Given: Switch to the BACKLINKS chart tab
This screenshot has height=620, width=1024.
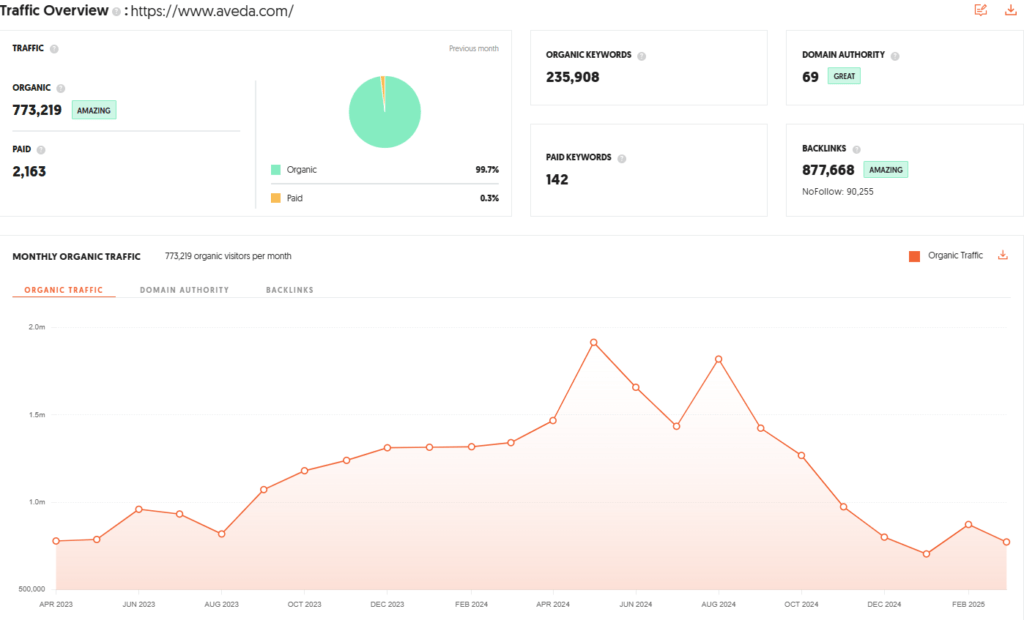Looking at the screenshot, I should pyautogui.click(x=289, y=290).
